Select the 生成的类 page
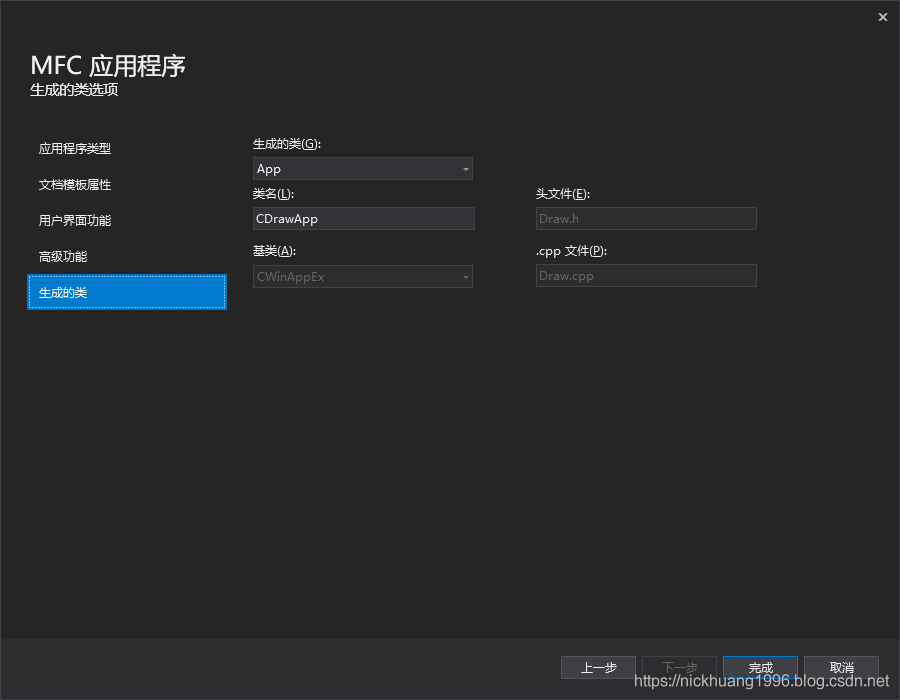 (x=127, y=292)
